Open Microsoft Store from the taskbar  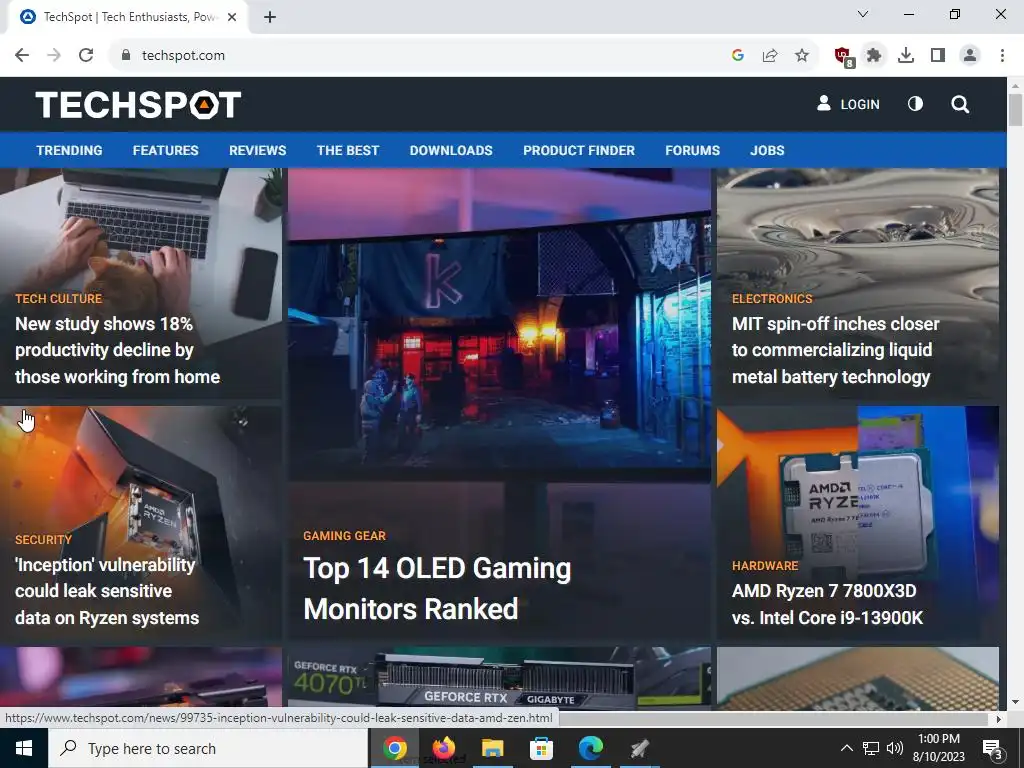[541, 748]
